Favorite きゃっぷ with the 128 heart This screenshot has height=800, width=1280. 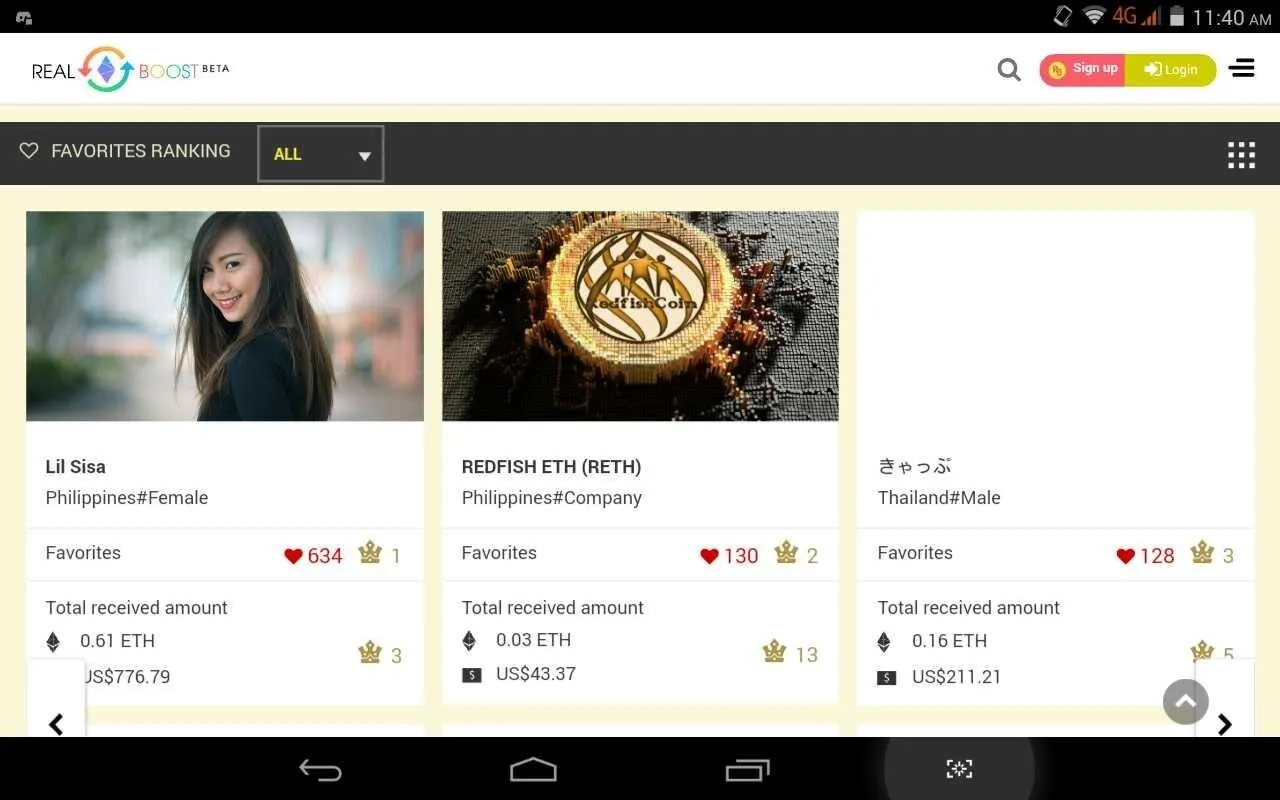[1125, 556]
